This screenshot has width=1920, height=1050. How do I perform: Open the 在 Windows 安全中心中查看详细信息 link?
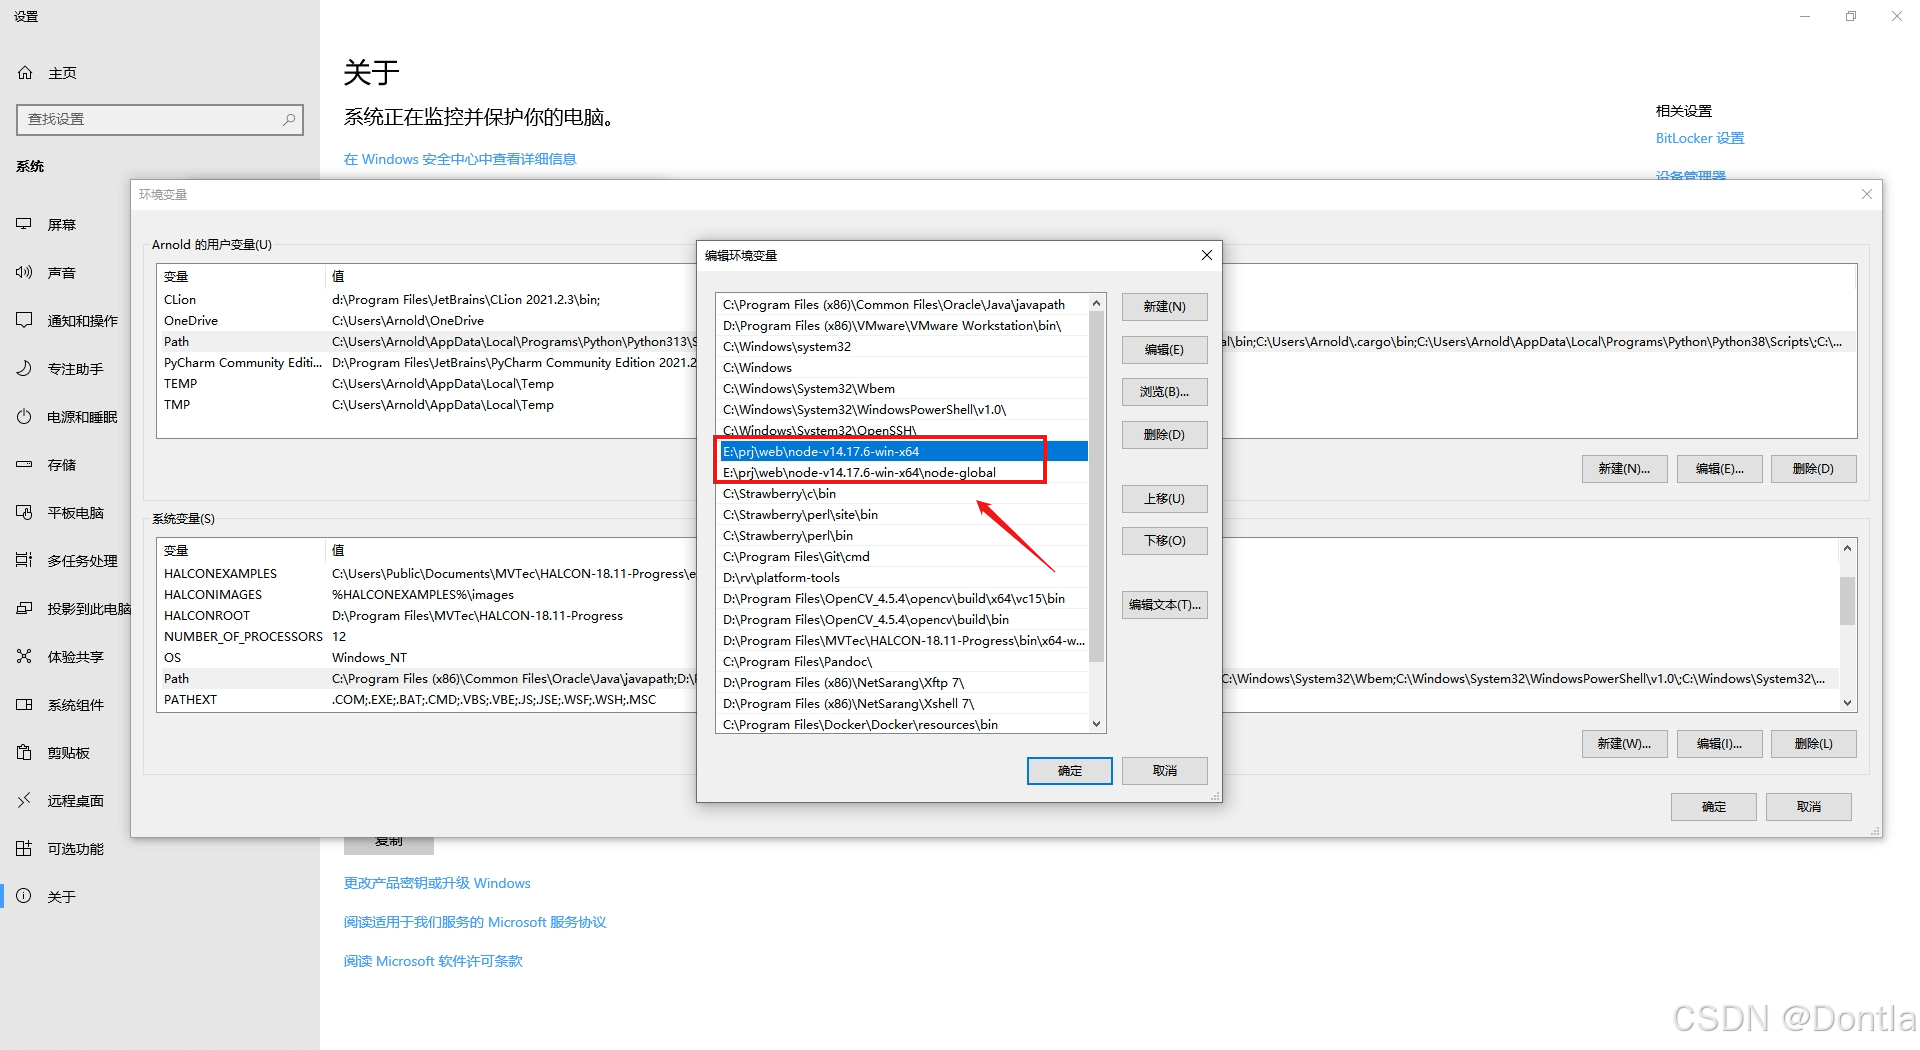pos(459,158)
